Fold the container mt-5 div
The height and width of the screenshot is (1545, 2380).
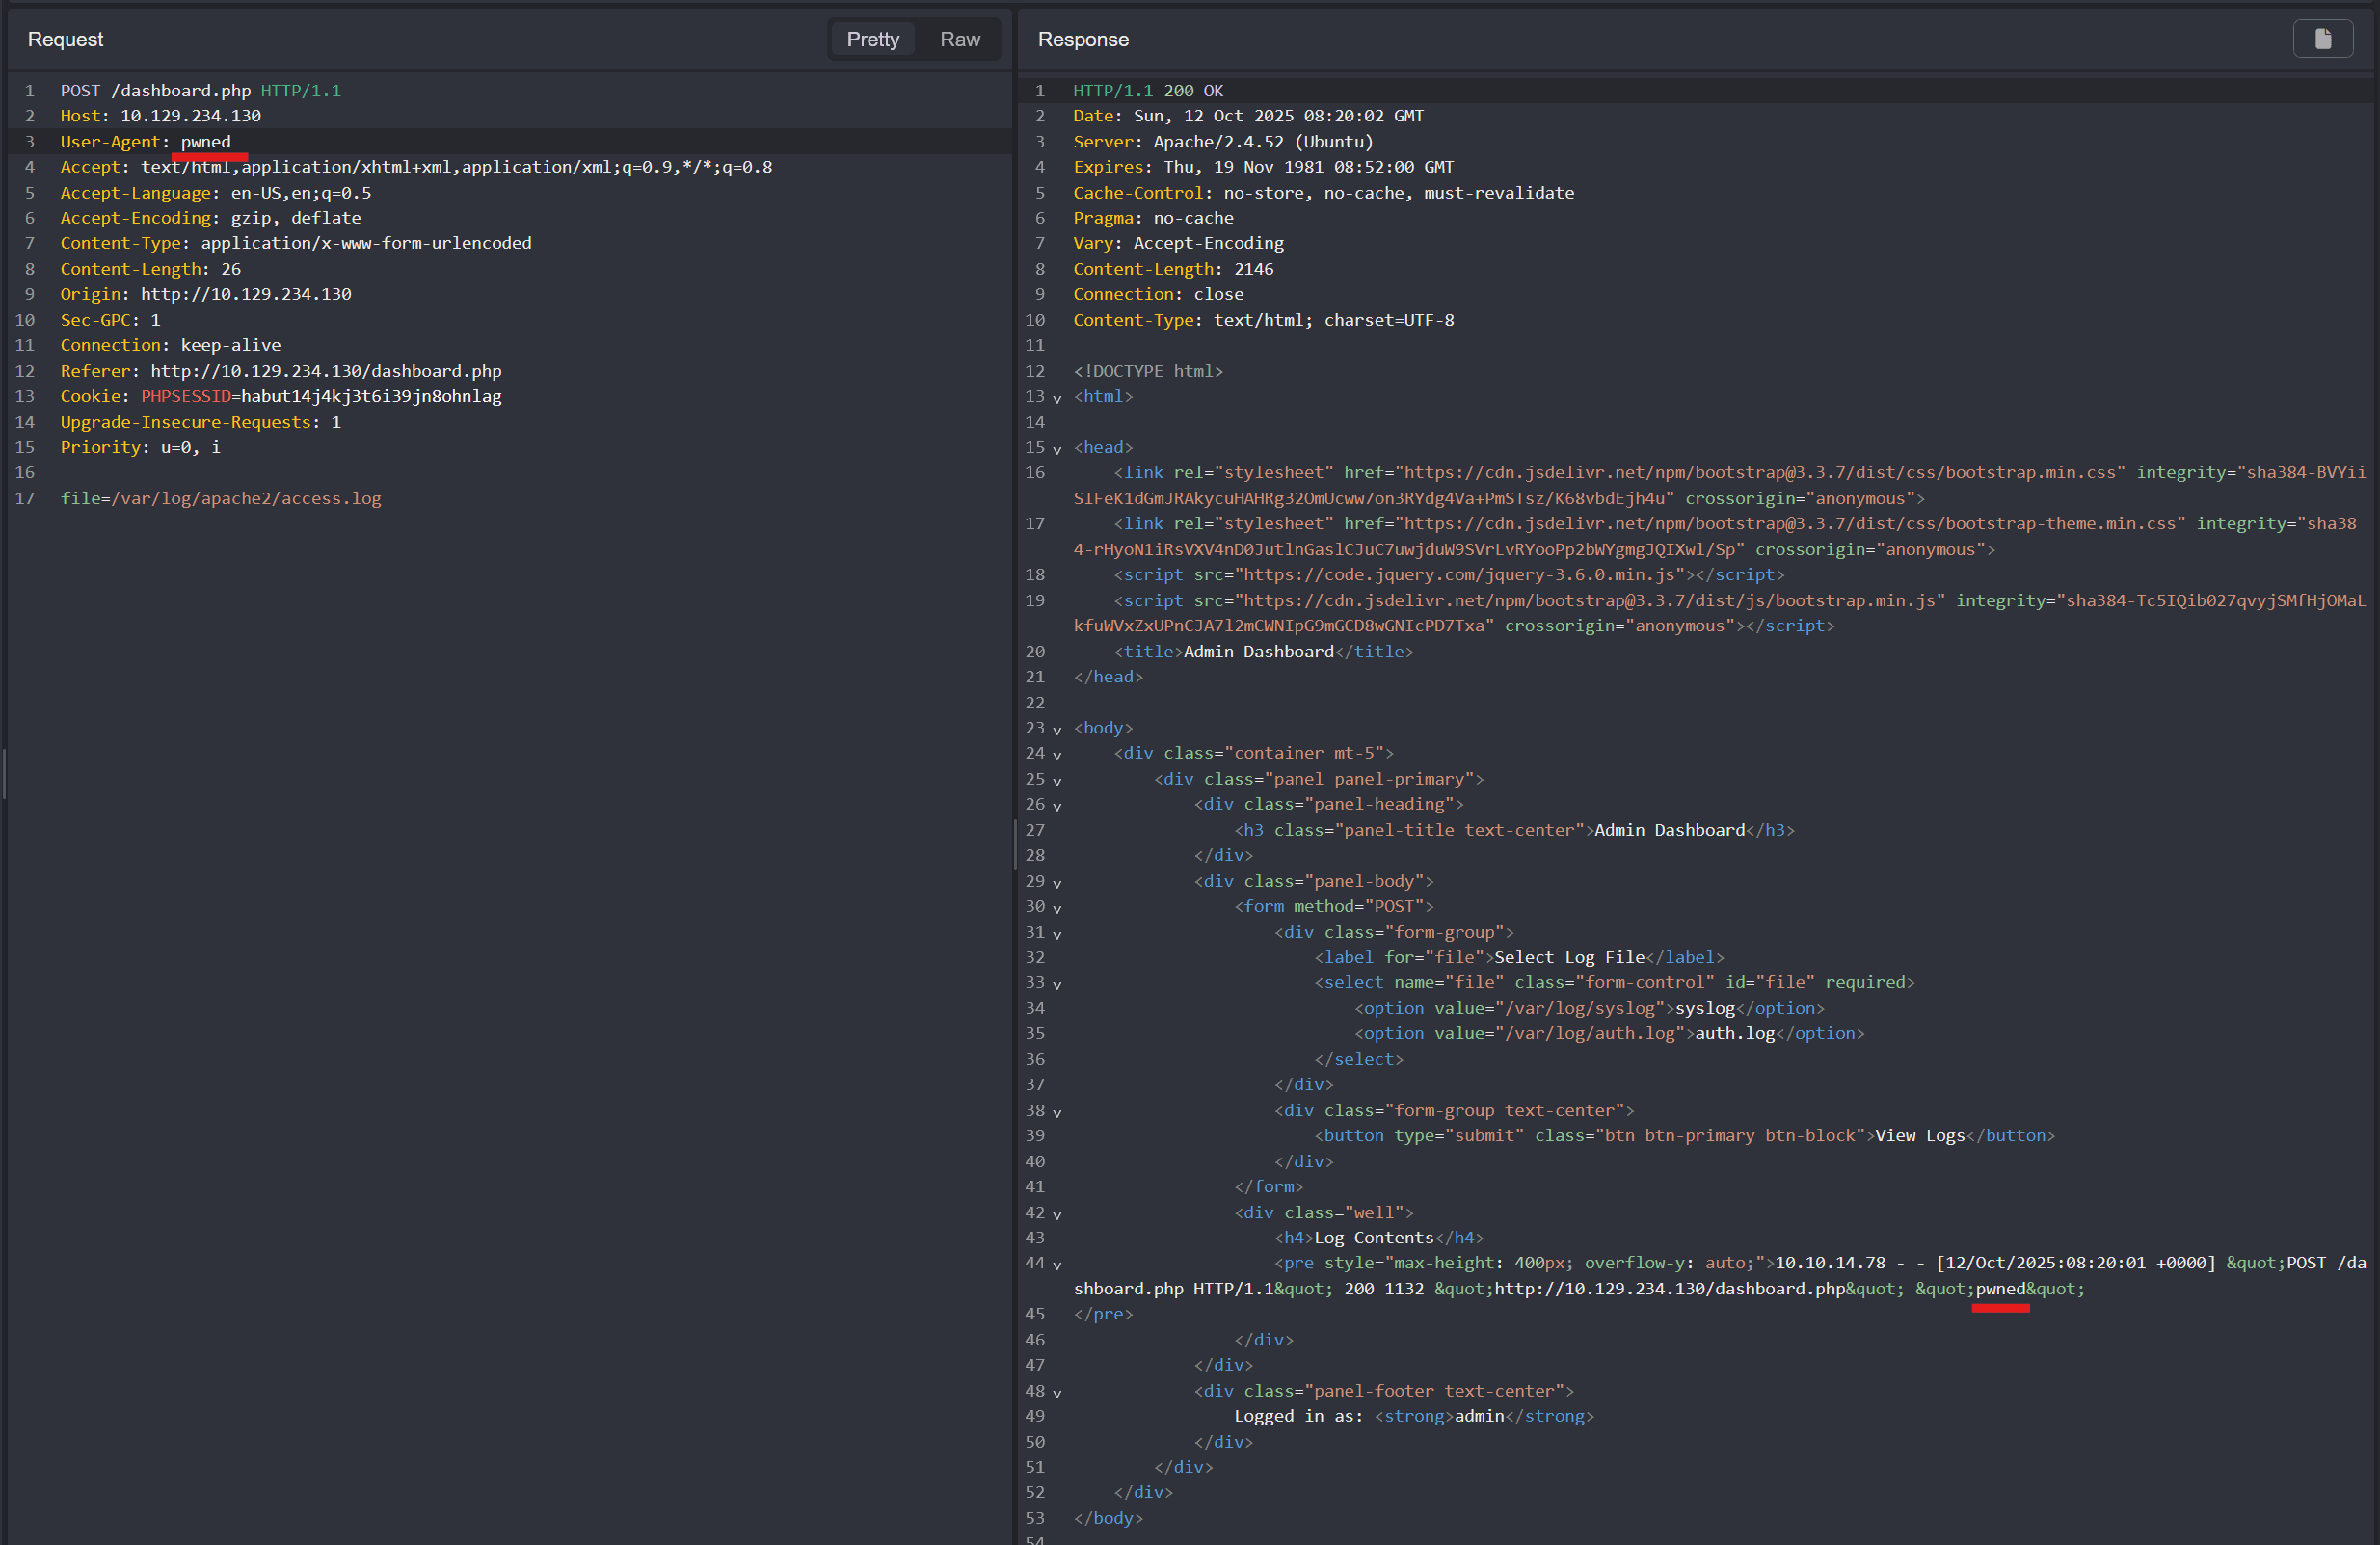pos(1057,755)
